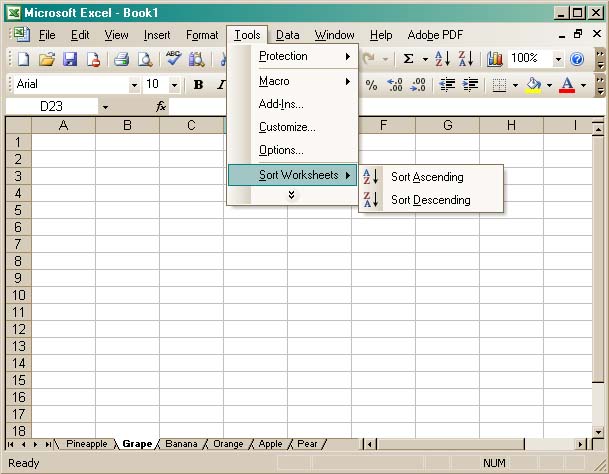Click the AutoSum sigma icon
609x474 pixels.
coord(408,59)
